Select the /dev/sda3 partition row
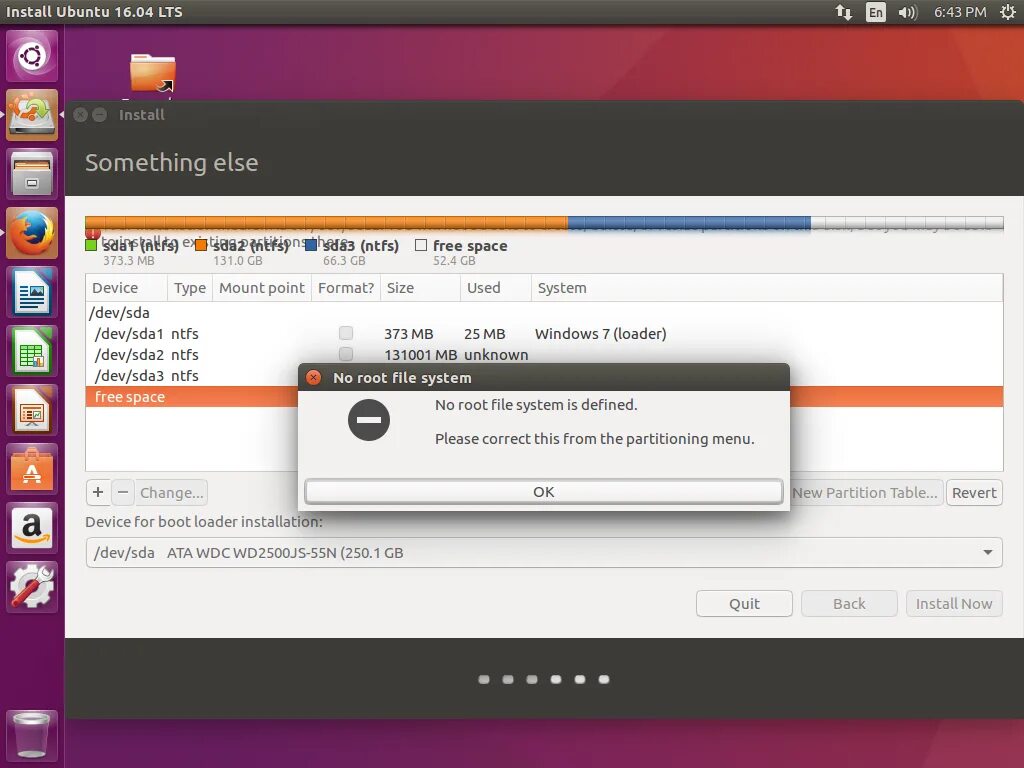This screenshot has height=768, width=1024. [192, 376]
